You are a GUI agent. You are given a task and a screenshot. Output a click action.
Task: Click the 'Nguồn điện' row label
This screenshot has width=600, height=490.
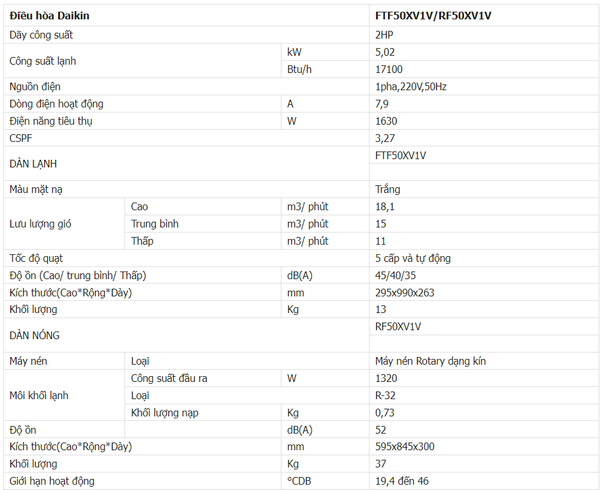point(35,86)
